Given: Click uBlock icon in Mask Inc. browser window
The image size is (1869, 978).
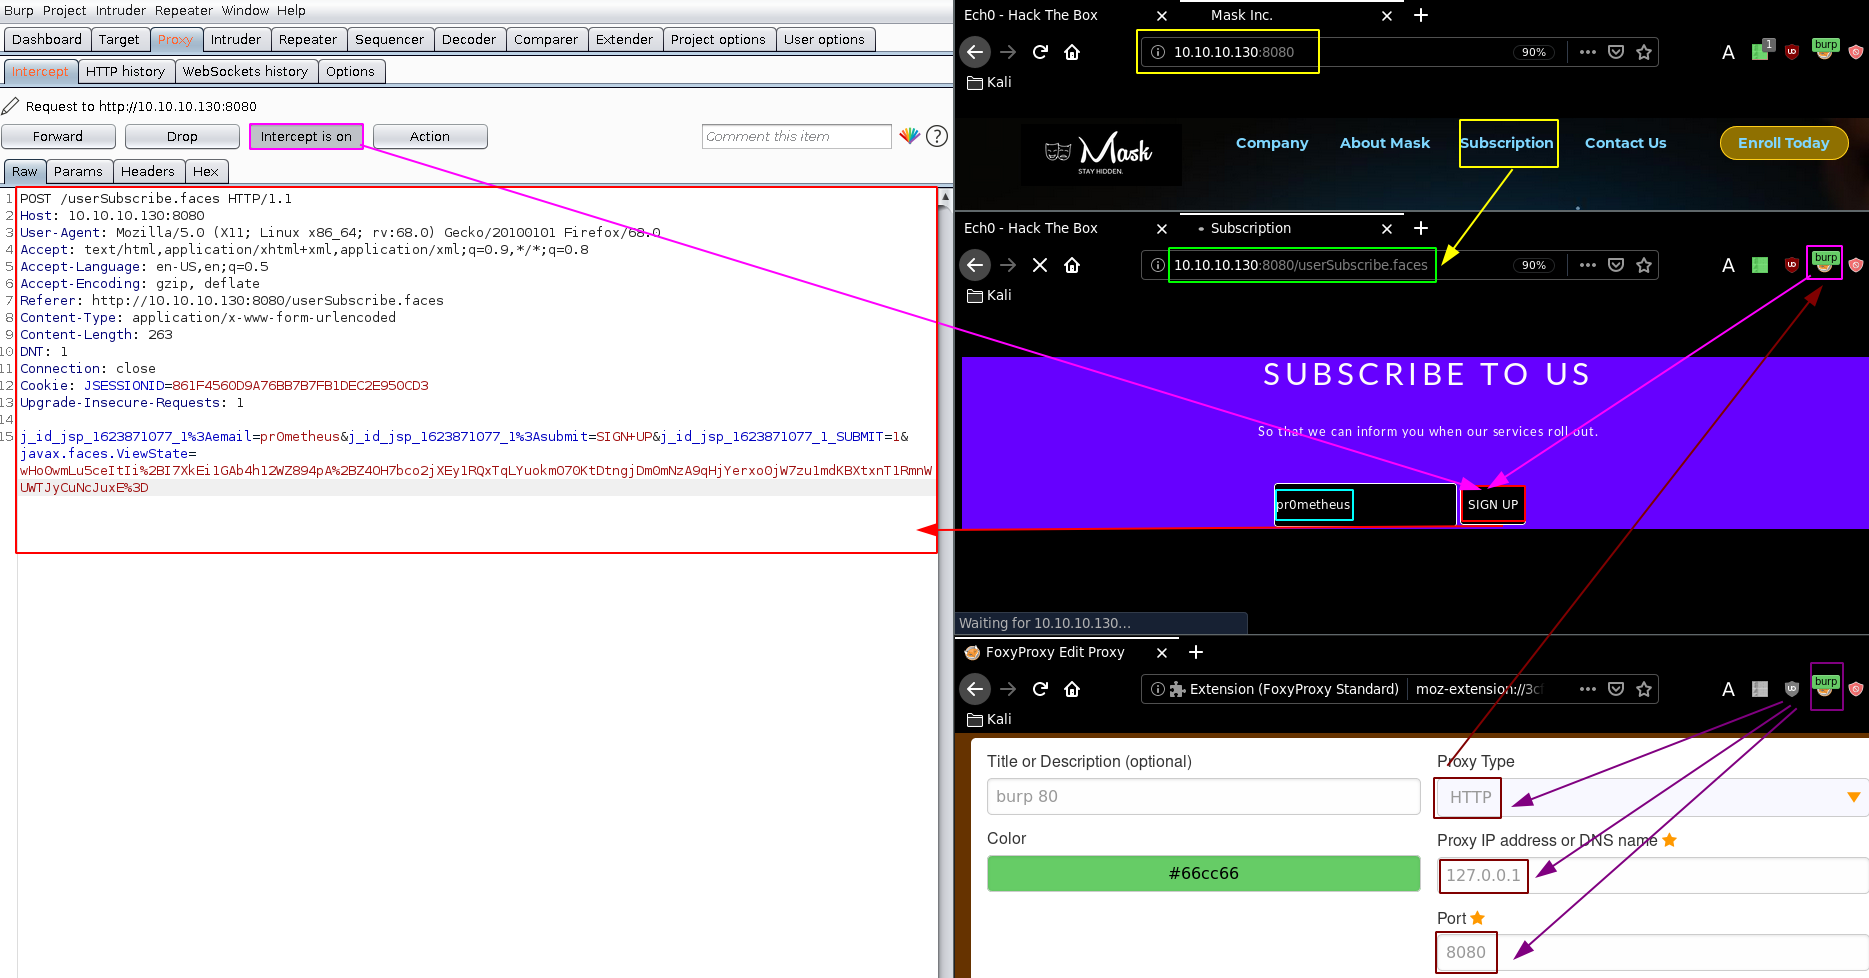Looking at the screenshot, I should click(1792, 52).
